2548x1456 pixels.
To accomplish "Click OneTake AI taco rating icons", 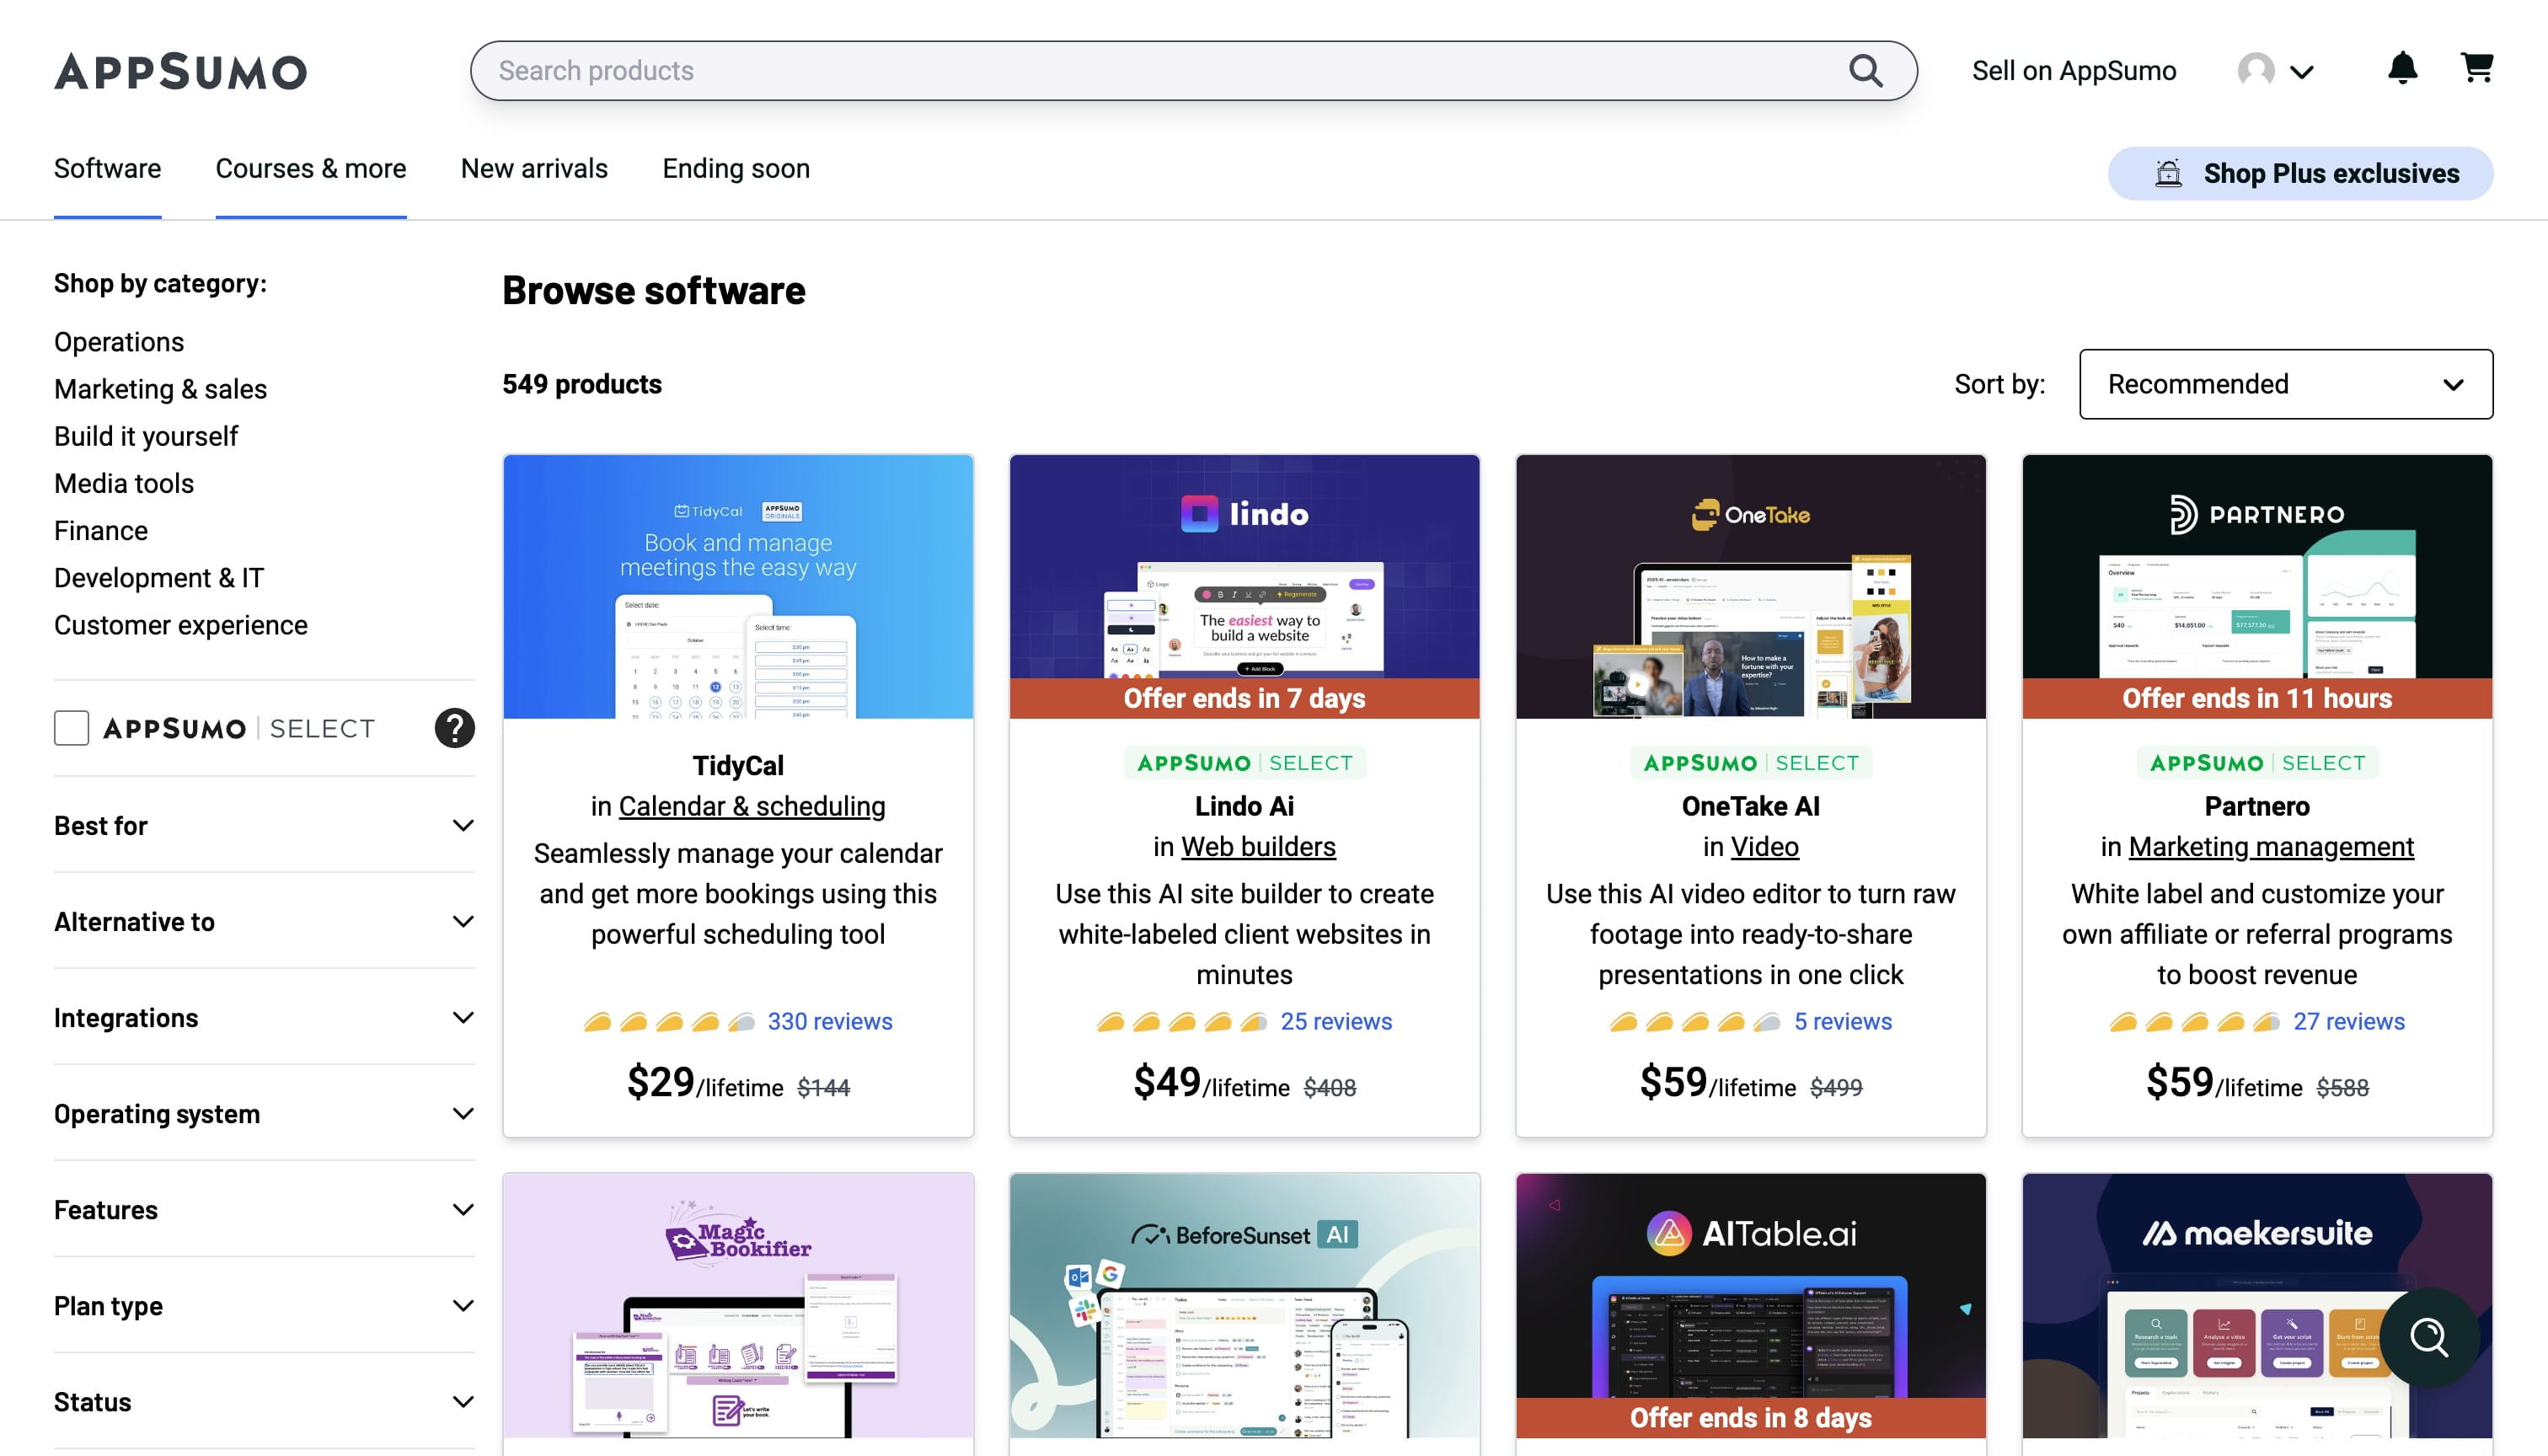I will point(1695,1021).
